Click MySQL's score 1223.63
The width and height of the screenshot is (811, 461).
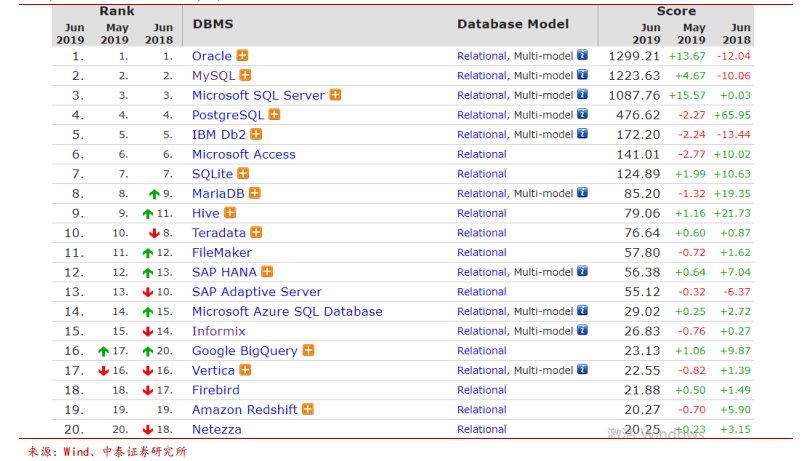point(634,76)
